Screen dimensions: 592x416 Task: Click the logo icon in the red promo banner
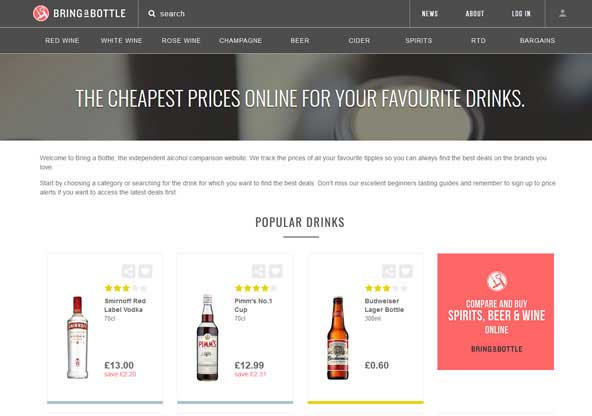(x=496, y=281)
